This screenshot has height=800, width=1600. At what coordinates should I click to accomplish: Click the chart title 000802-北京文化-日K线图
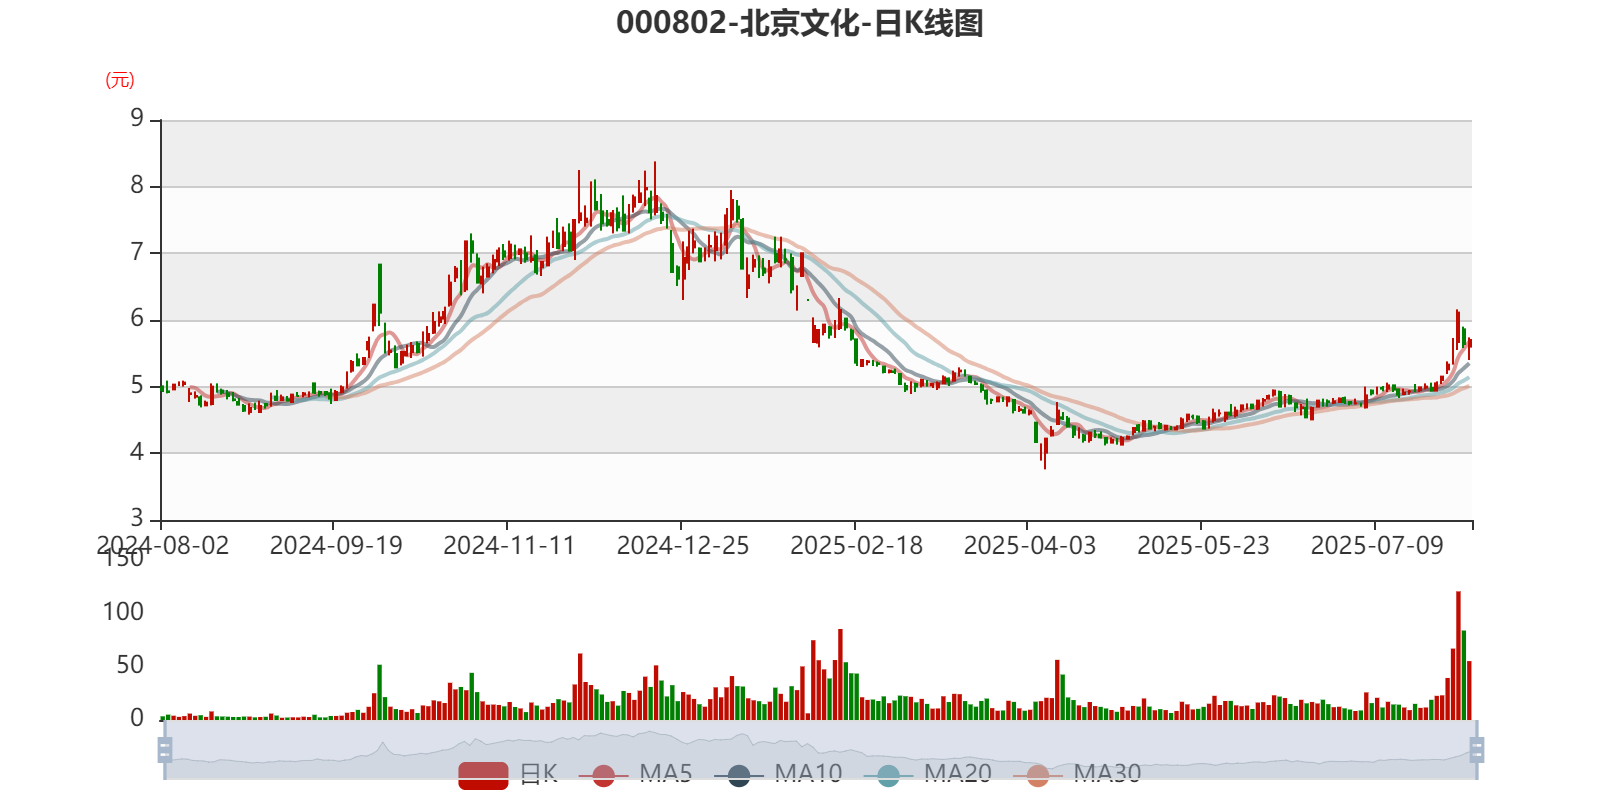click(x=800, y=23)
